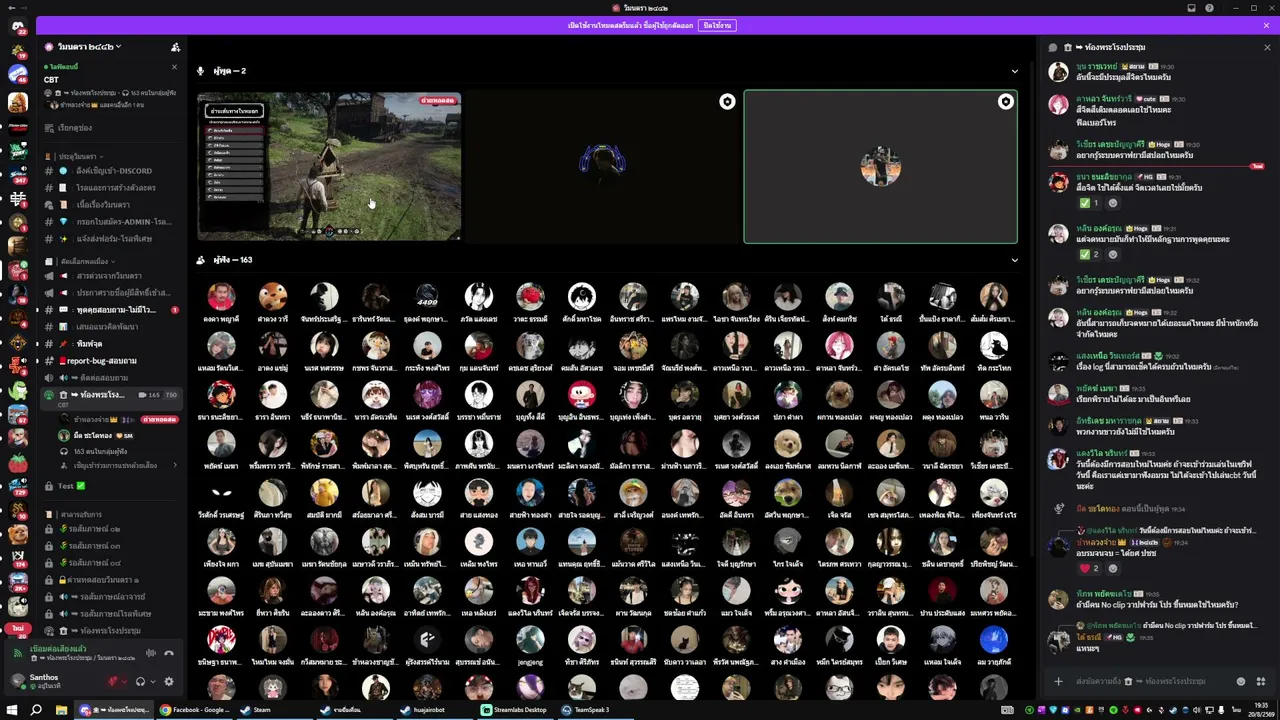1280x720 pixels.
Task: Open user settings gear icon
Action: click(x=169, y=681)
